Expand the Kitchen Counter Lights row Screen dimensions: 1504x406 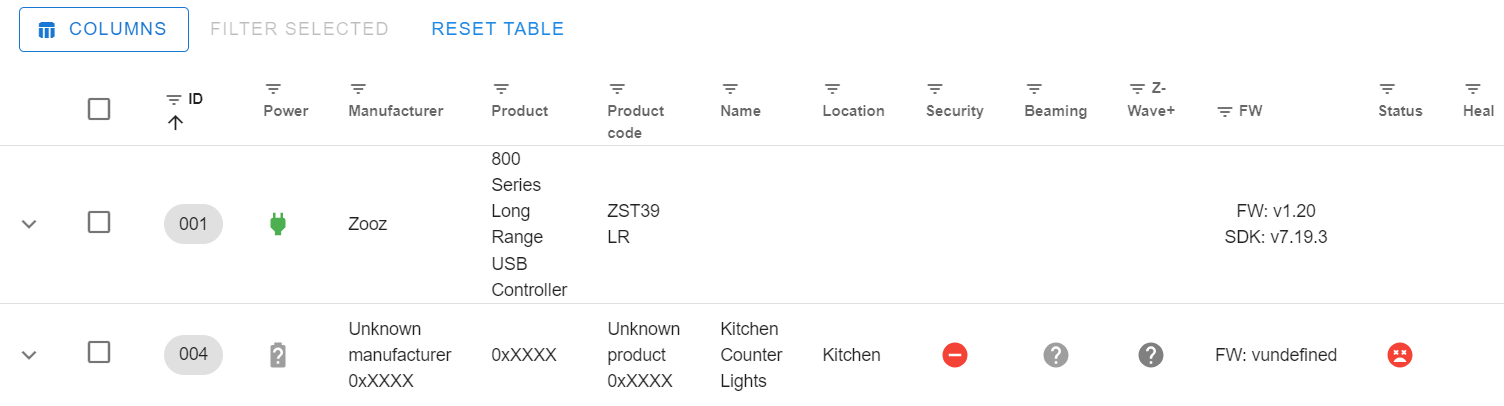tap(30, 355)
